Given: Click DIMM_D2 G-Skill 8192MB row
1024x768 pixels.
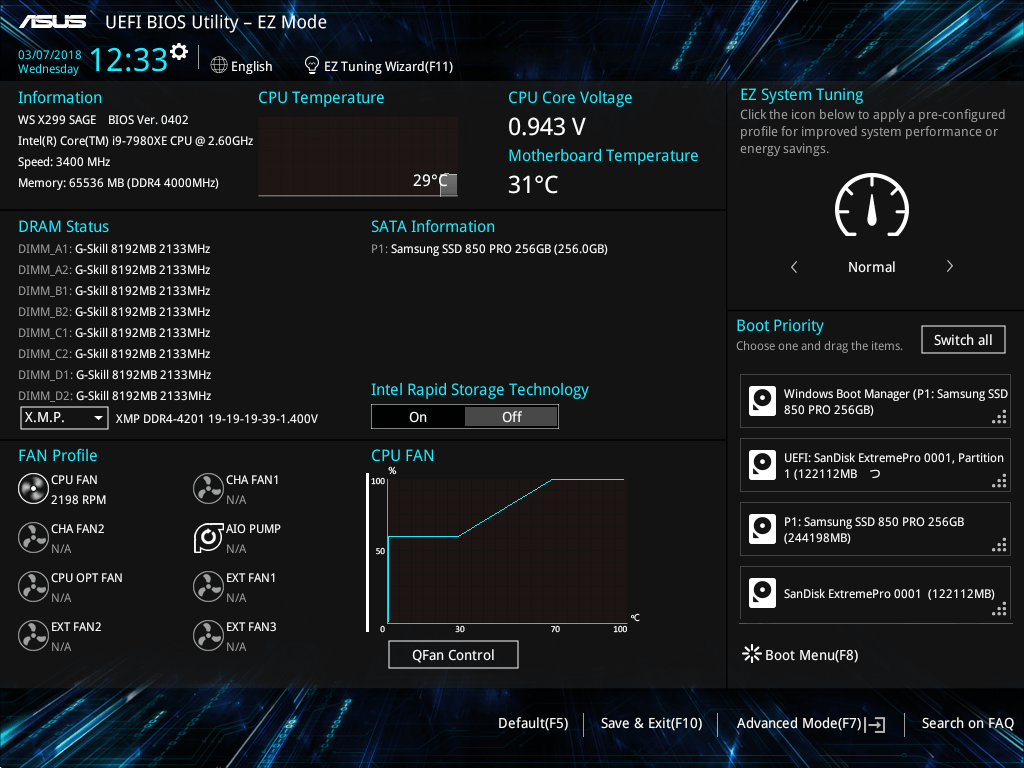Looking at the screenshot, I should (114, 395).
